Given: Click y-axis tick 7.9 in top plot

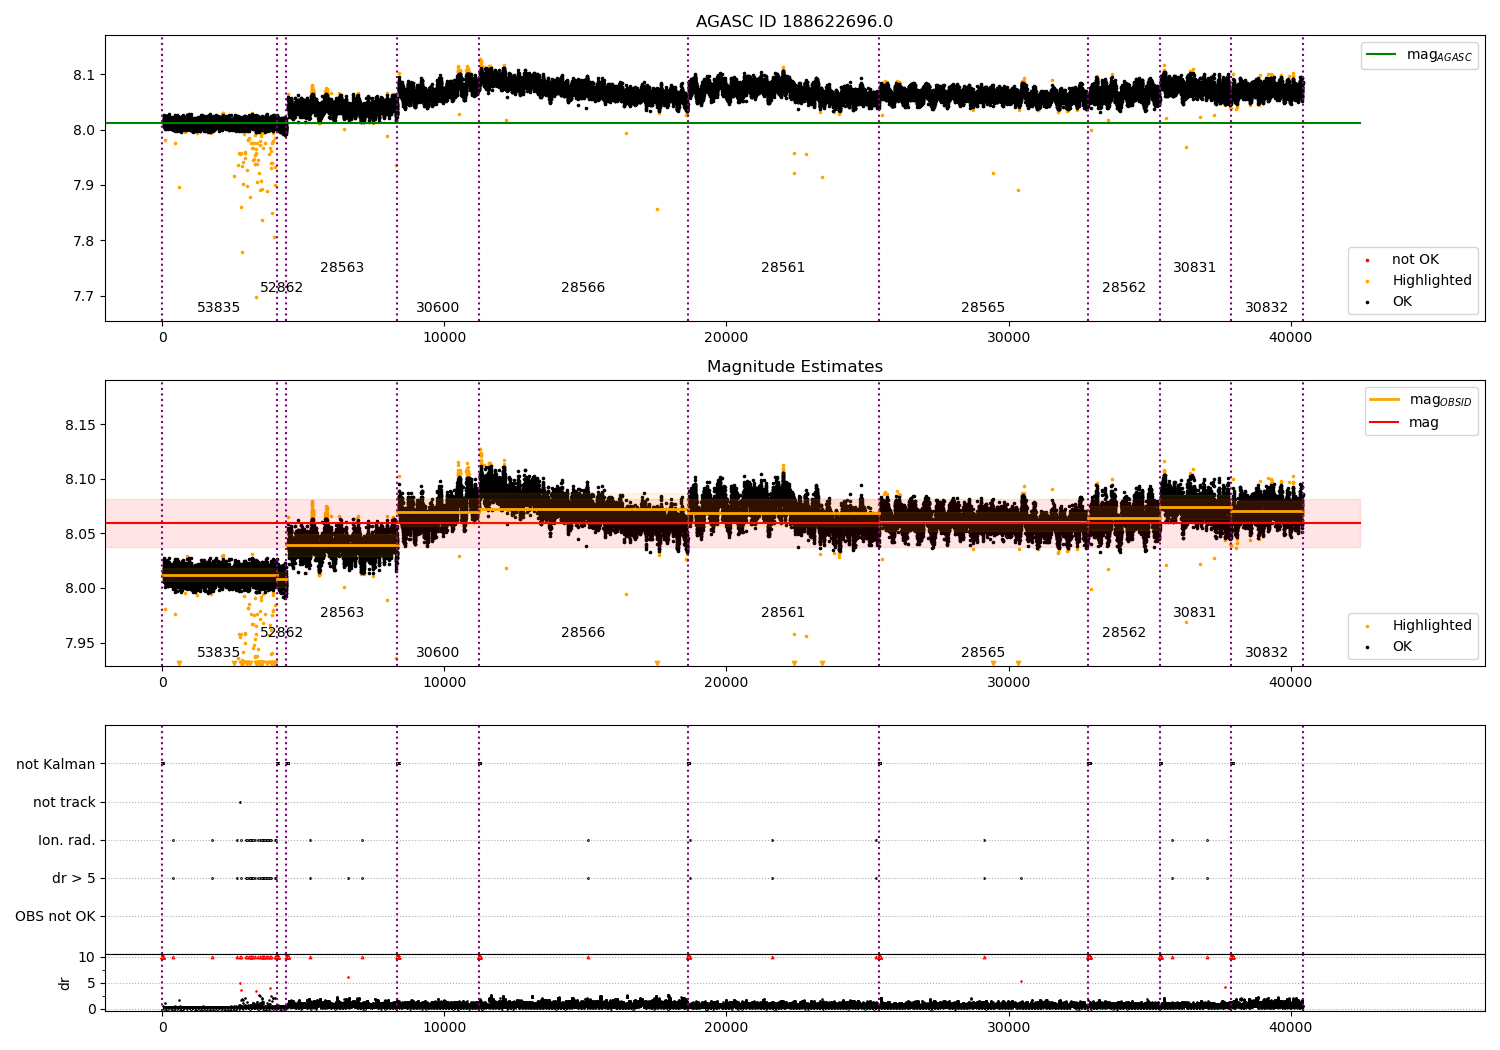Looking at the screenshot, I should 84,186.
